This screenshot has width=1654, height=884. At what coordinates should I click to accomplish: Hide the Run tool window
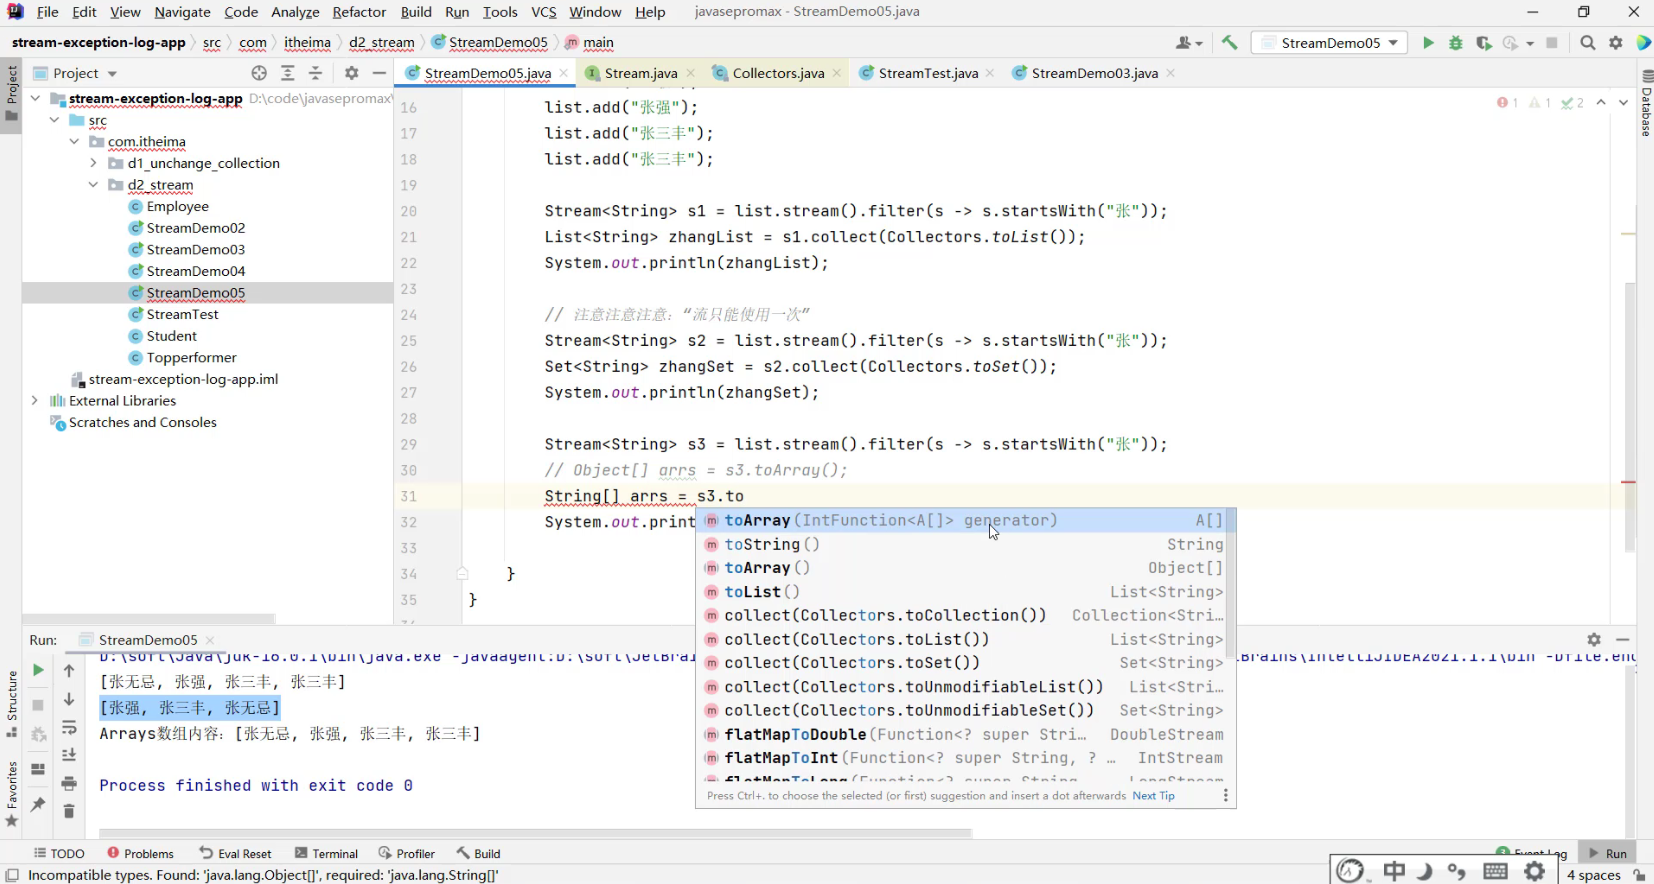pyautogui.click(x=1623, y=640)
